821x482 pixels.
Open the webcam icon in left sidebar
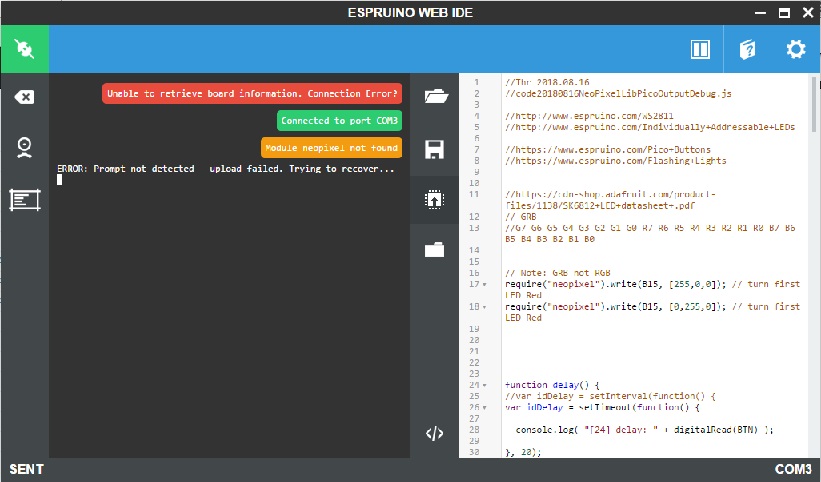[x=24, y=148]
